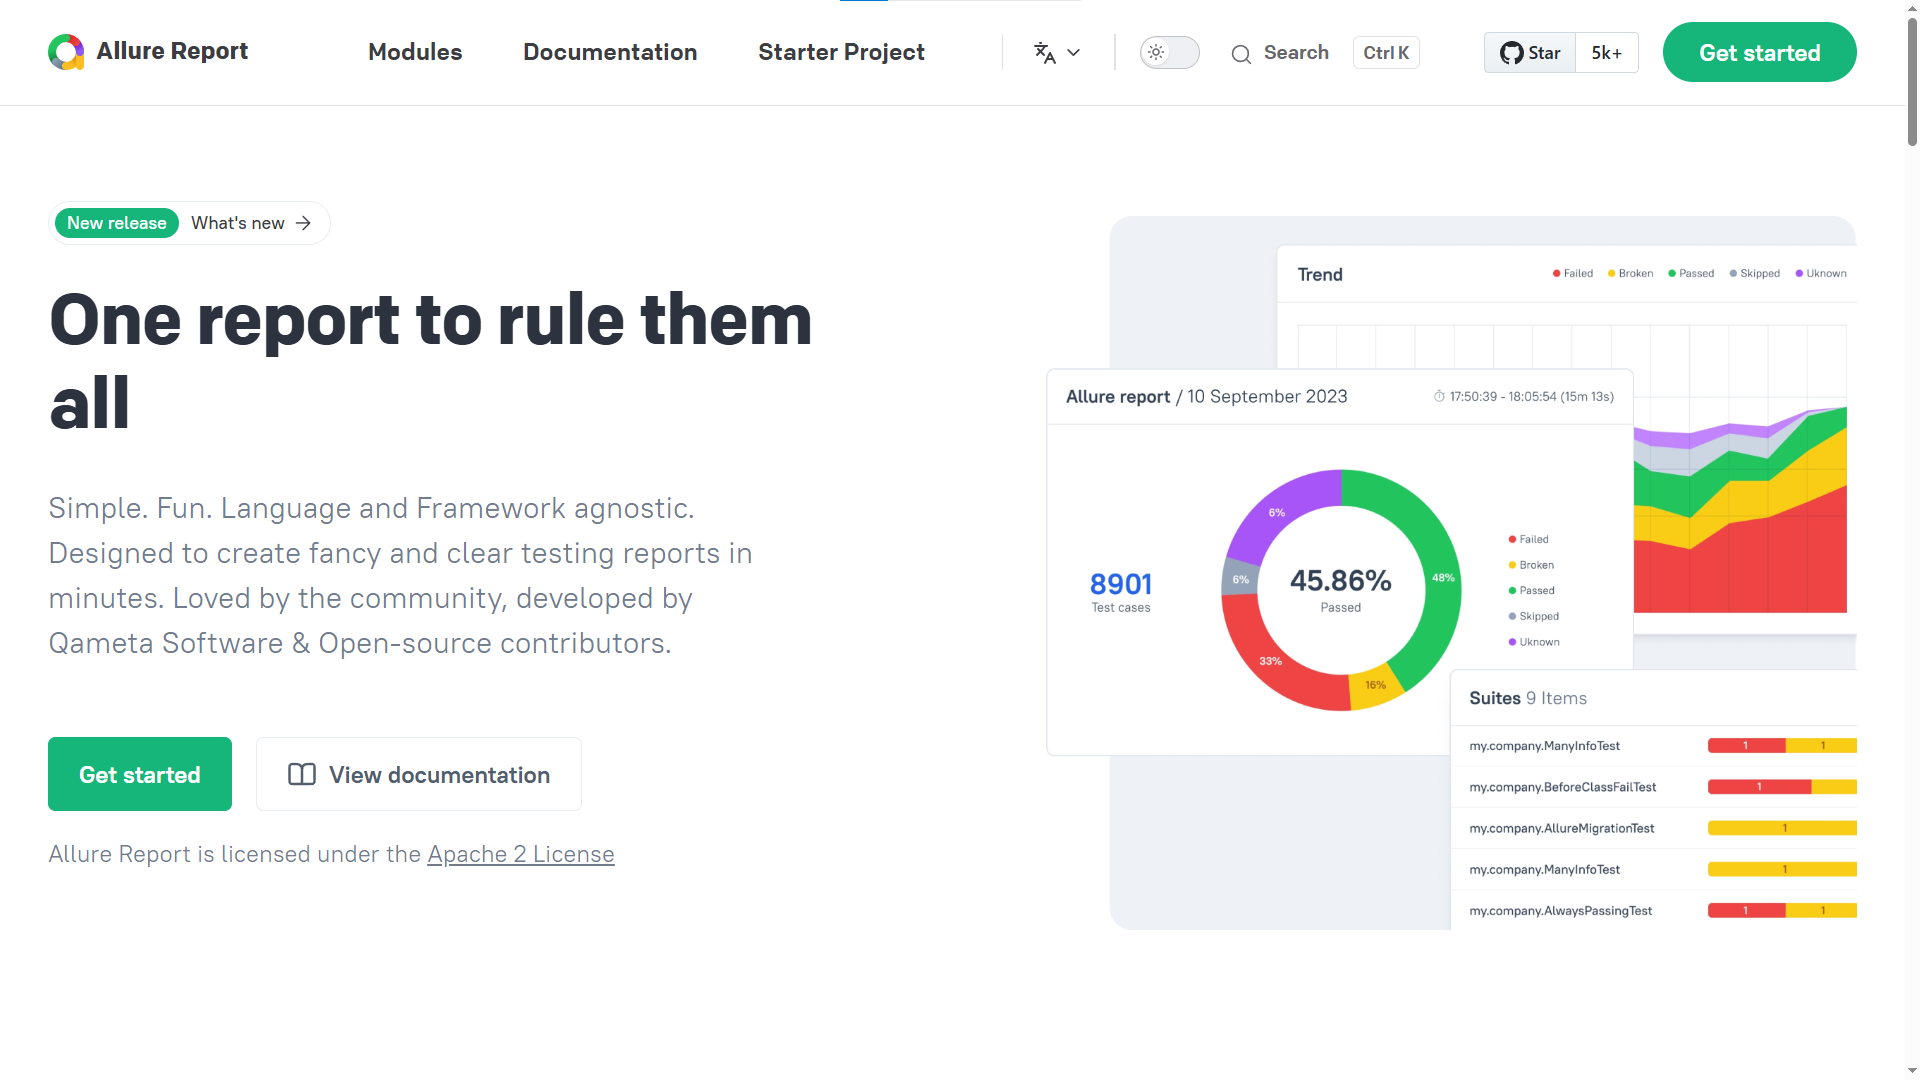Viewport: 1920px width, 1080px height.
Task: Click the clock icon next to run time
Action: (x=1439, y=396)
